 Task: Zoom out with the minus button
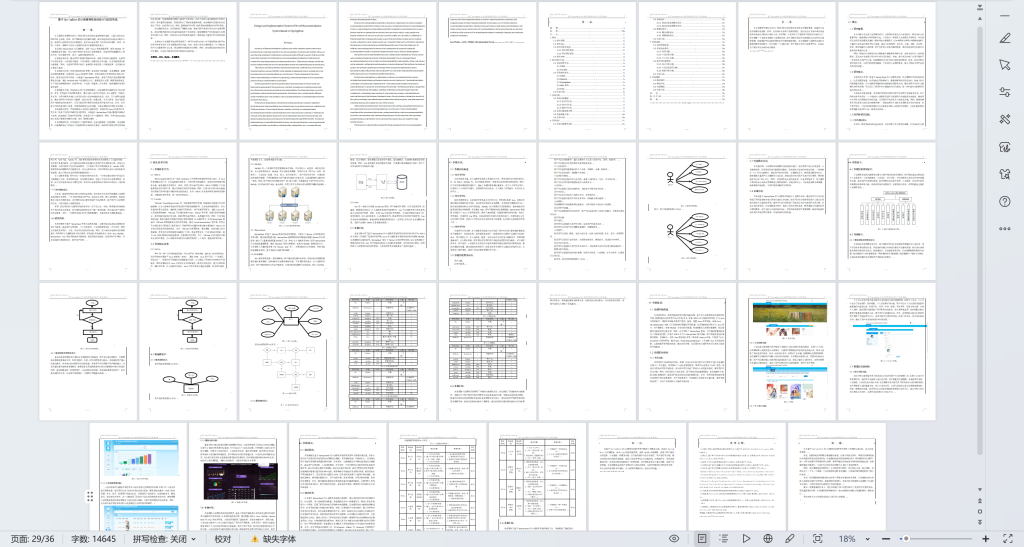point(886,539)
